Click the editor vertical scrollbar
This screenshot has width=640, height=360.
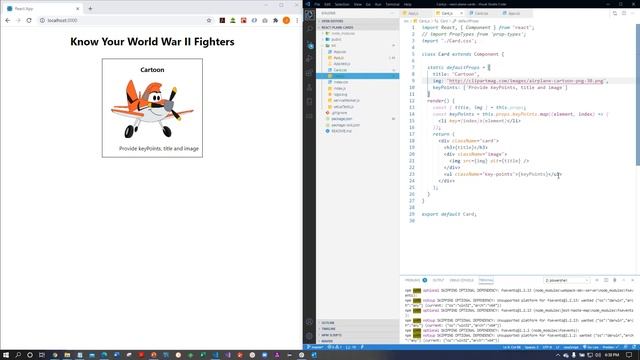pyautogui.click(x=638, y=95)
